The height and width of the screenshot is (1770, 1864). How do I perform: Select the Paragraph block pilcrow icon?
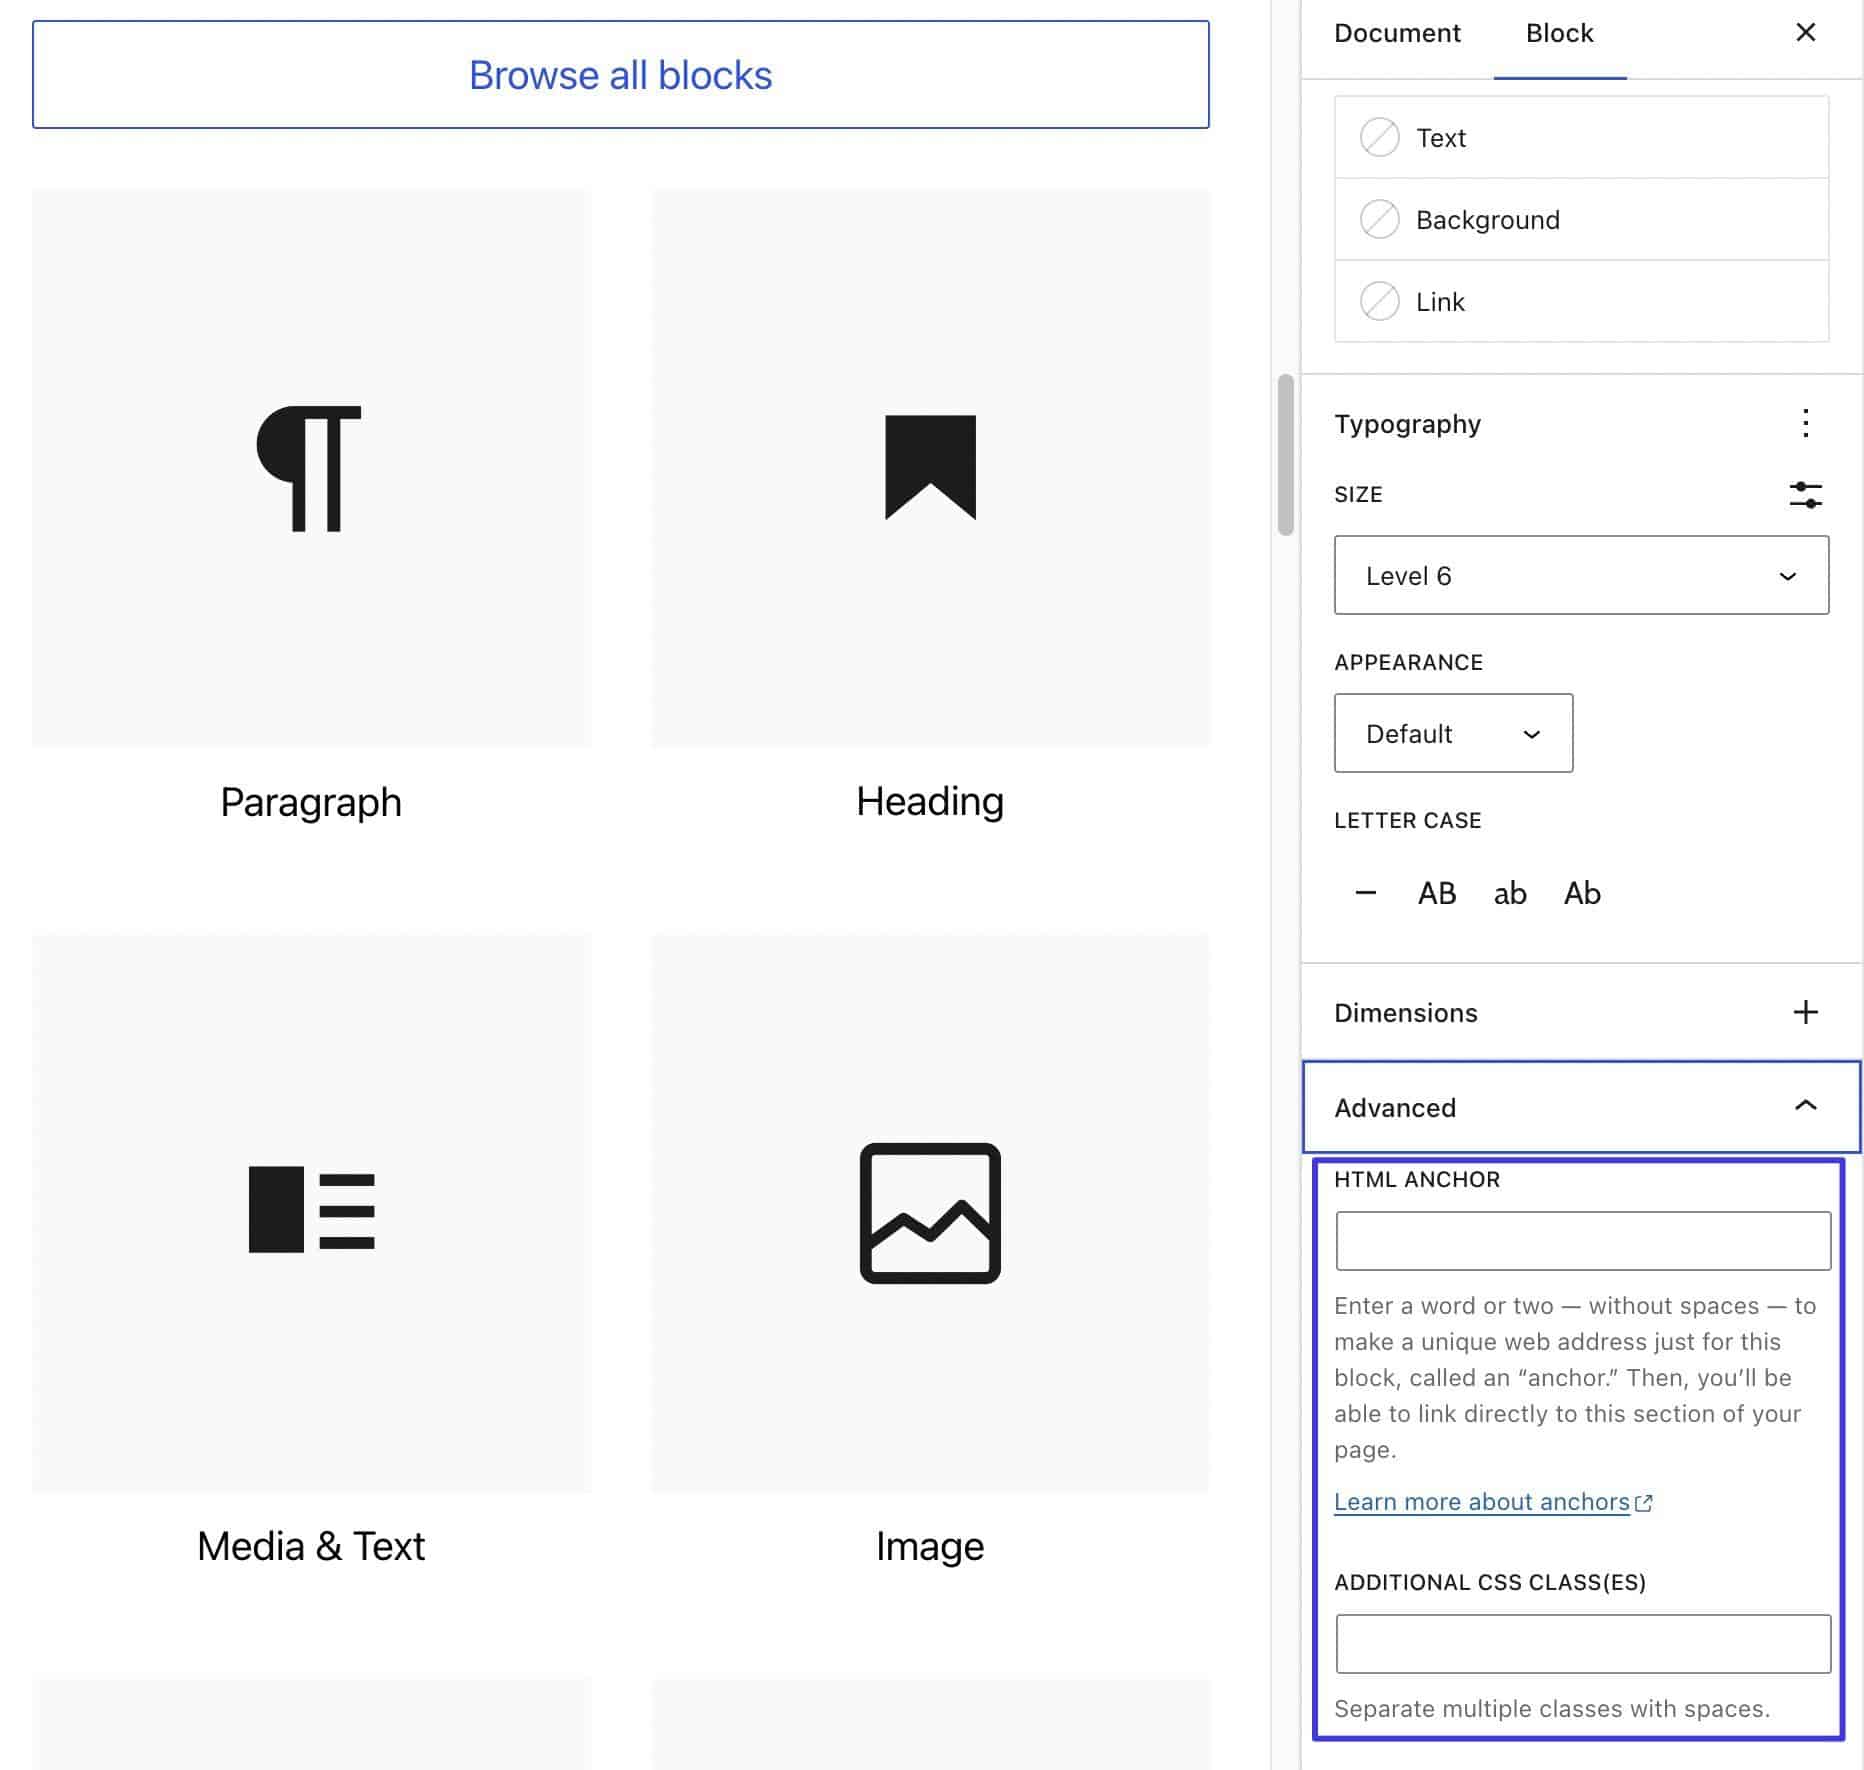310,468
